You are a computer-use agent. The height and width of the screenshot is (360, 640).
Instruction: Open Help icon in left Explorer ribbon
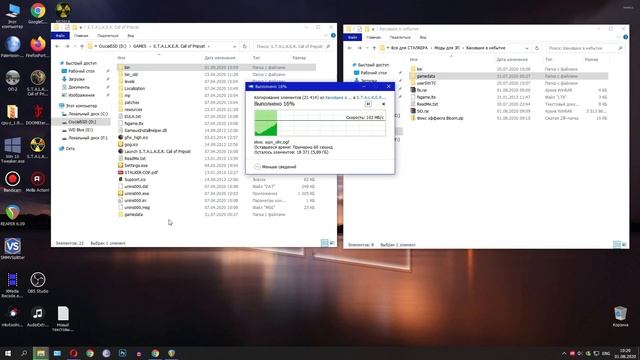point(333,36)
